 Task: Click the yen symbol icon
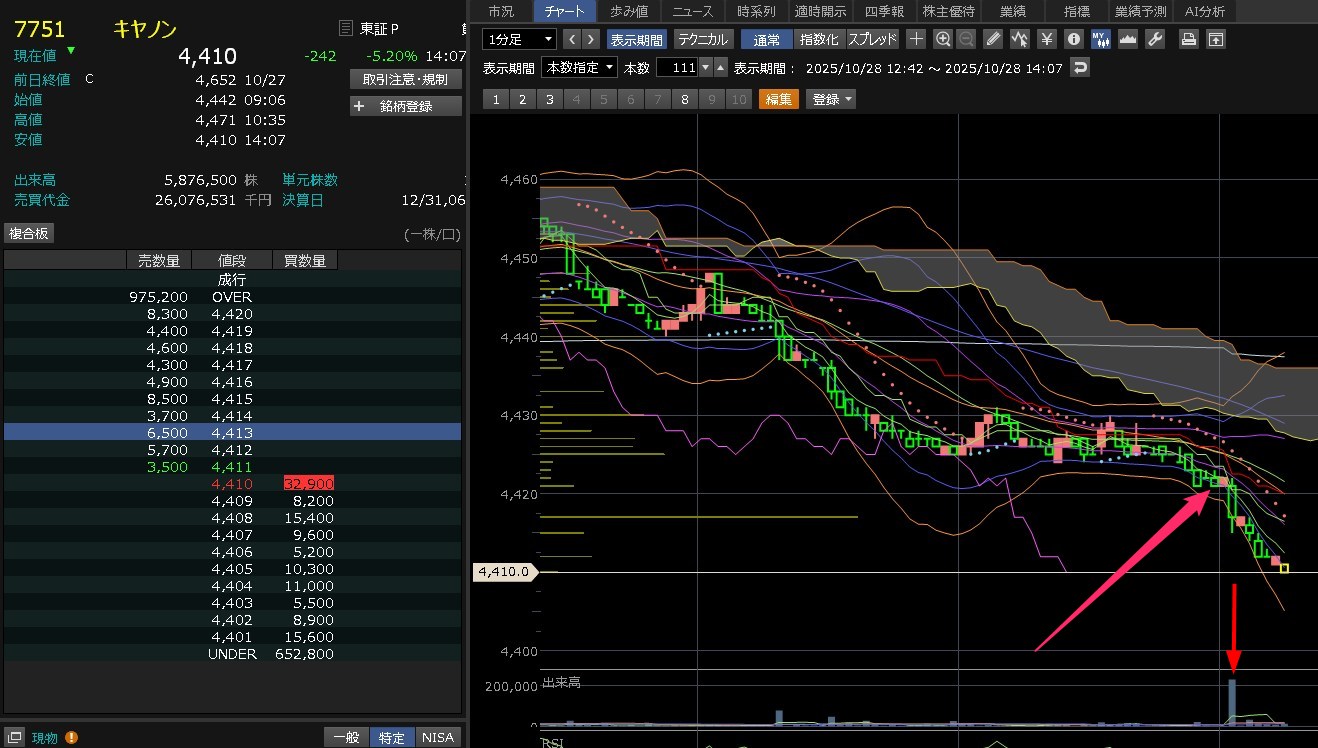pos(1046,39)
